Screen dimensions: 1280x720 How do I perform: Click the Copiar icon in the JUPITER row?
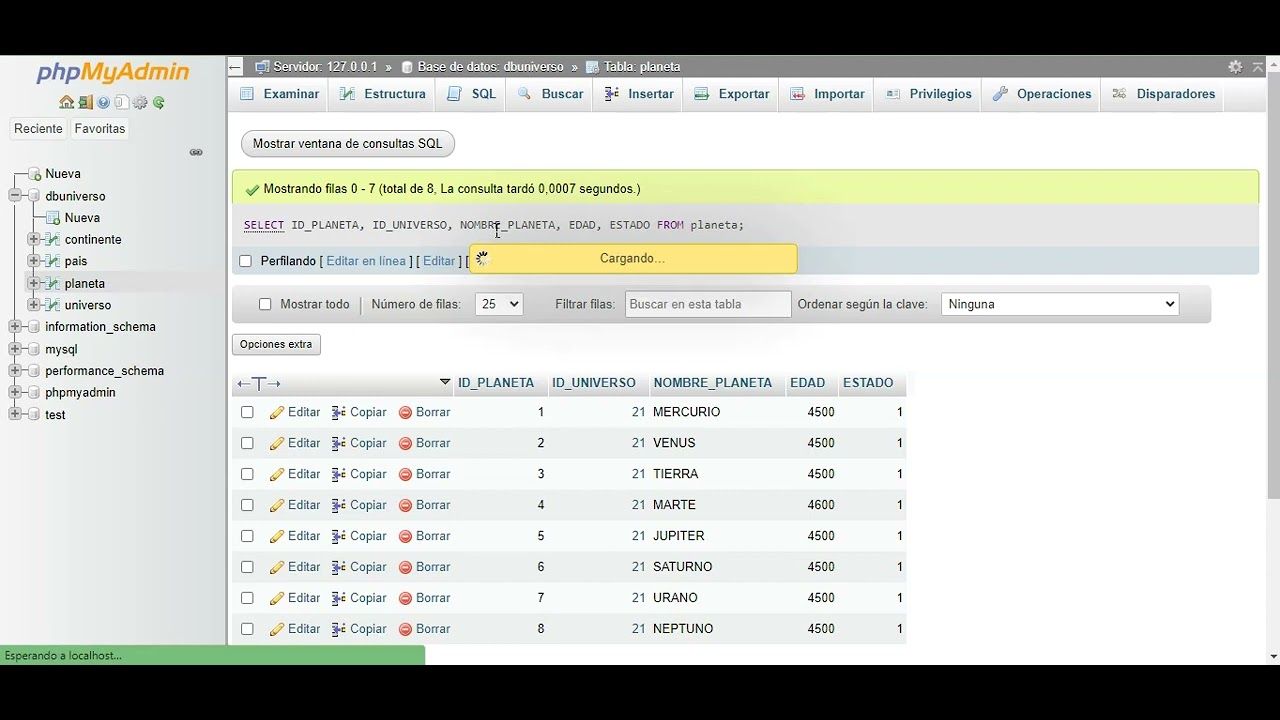(x=339, y=536)
